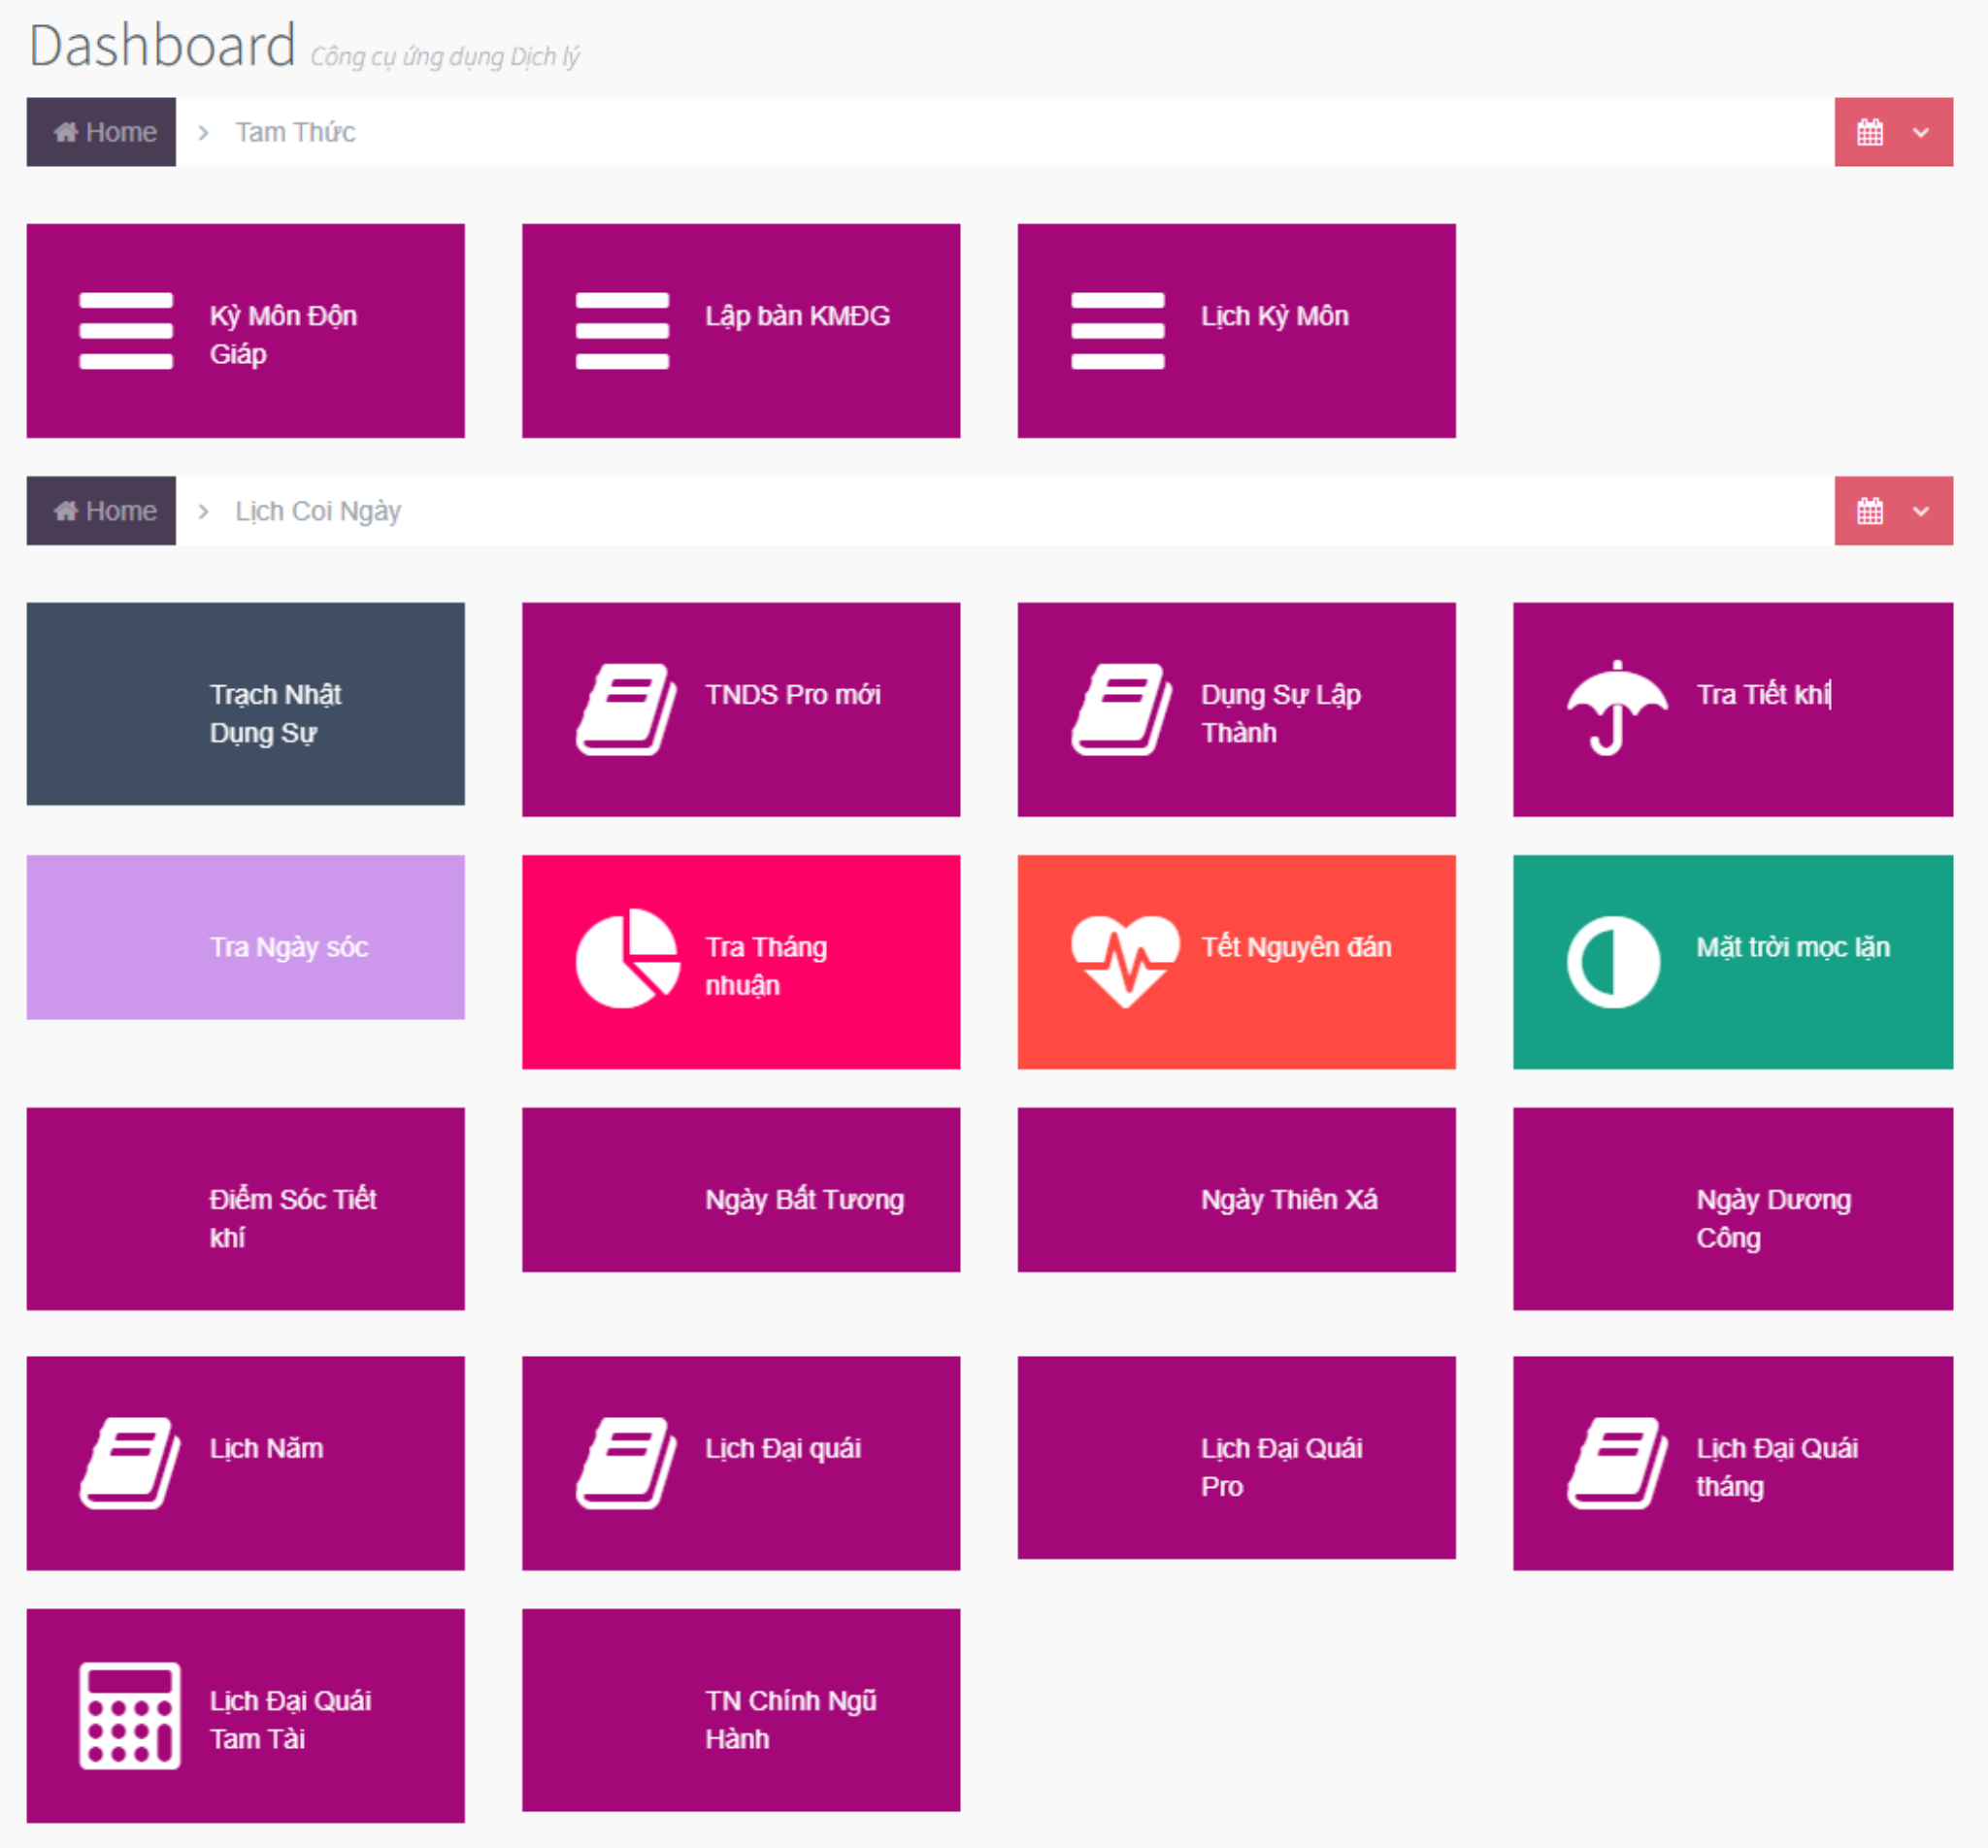Click the umbrella icon on Tra Tiết khí tile
This screenshot has width=1988, height=1848.
1617,708
